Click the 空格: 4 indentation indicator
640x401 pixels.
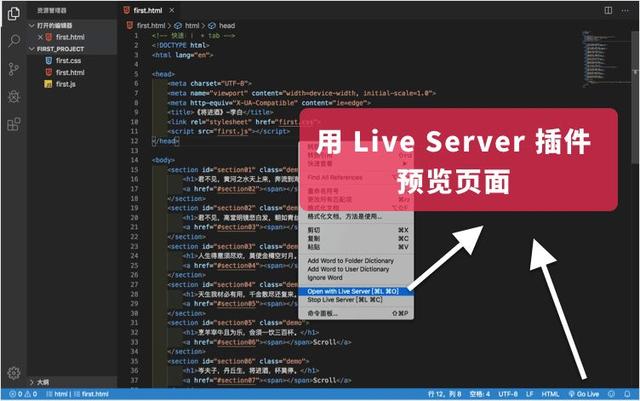(x=480, y=394)
